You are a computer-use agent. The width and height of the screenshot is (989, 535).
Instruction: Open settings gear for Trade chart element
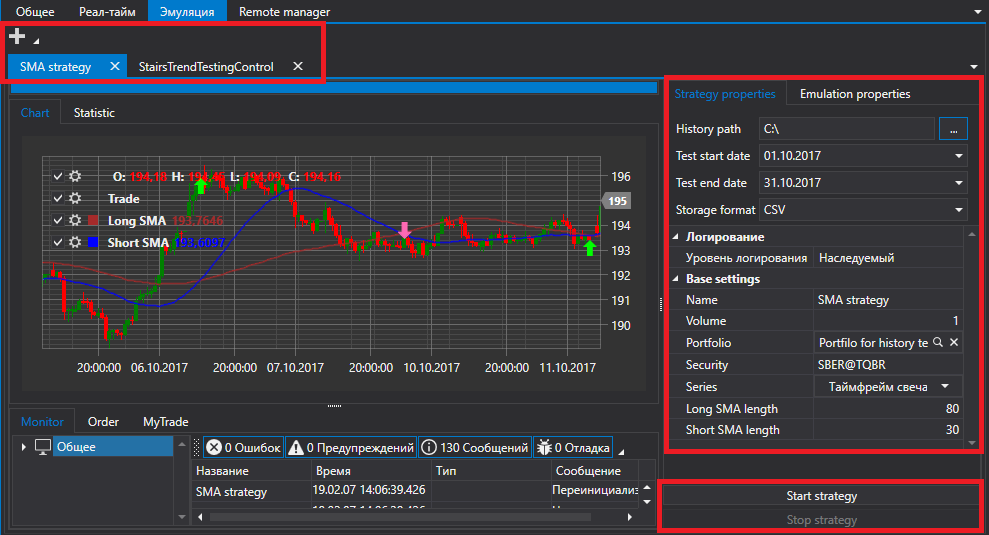[75, 198]
